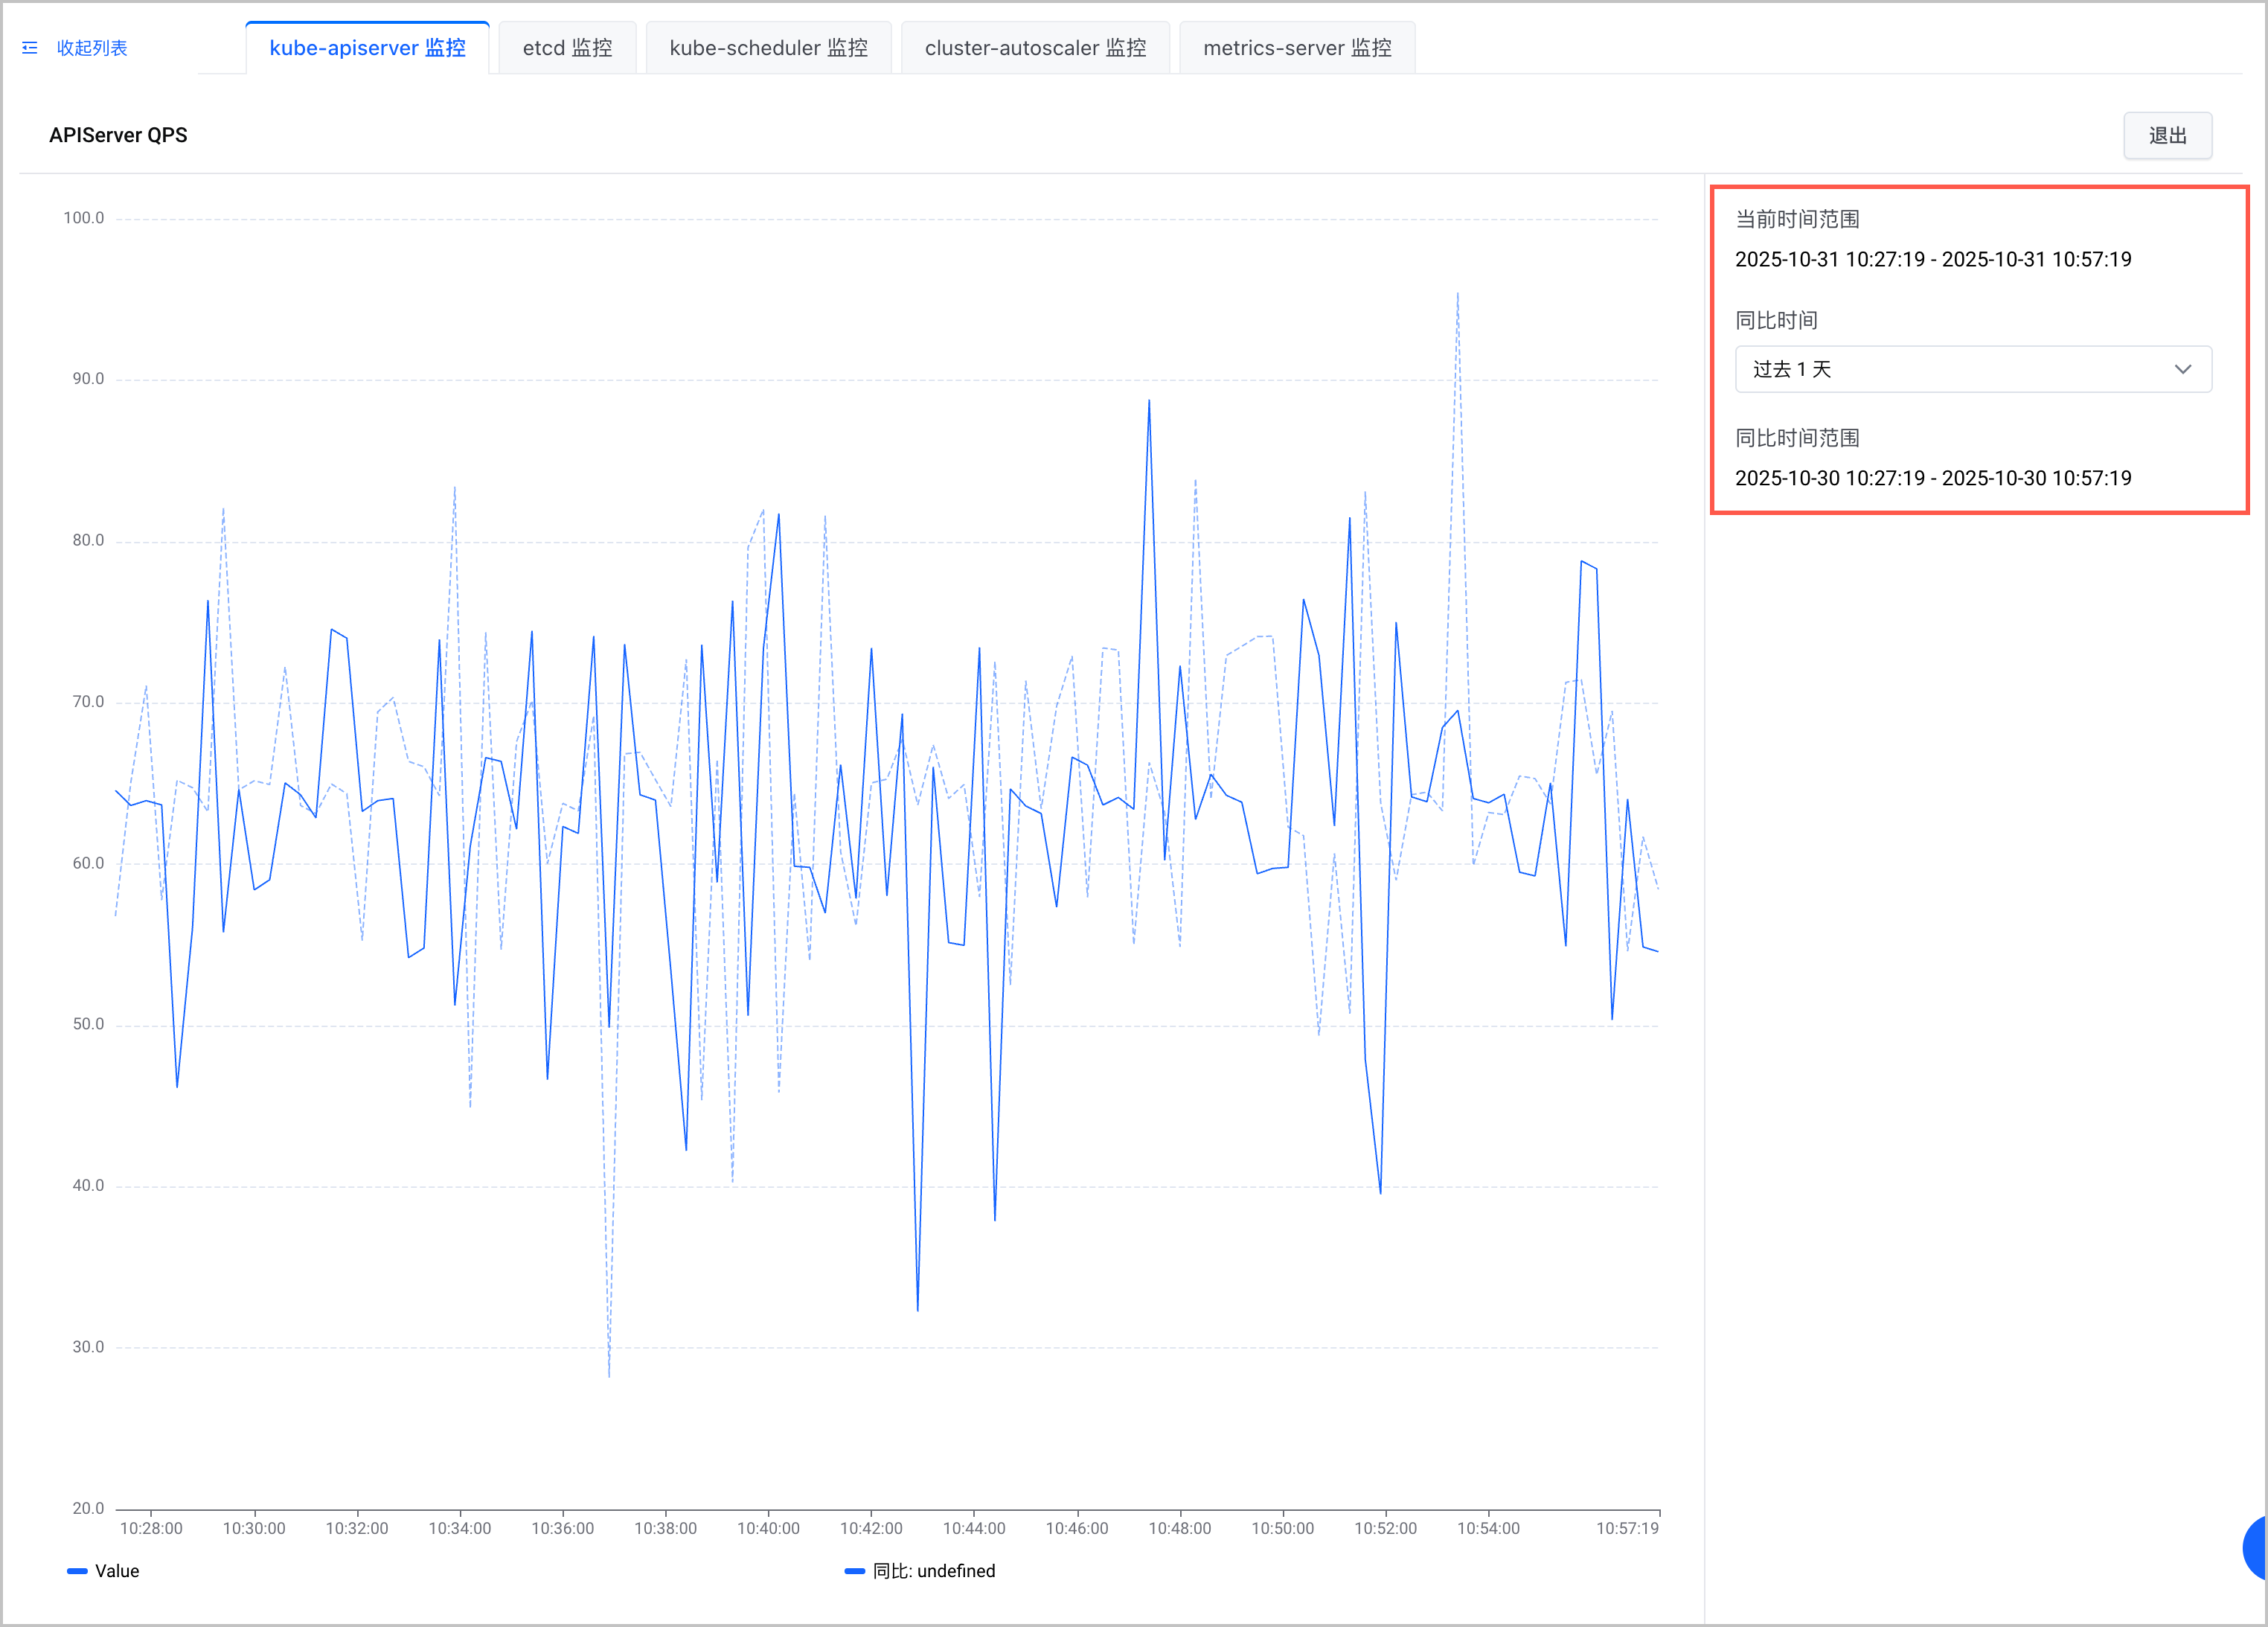Click the 10:40:00 time axis tick
The image size is (2268, 1627).
(x=768, y=1528)
